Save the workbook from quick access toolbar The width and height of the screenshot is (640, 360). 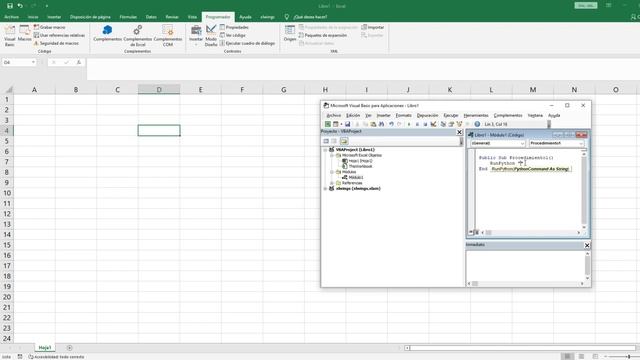[10, 6]
